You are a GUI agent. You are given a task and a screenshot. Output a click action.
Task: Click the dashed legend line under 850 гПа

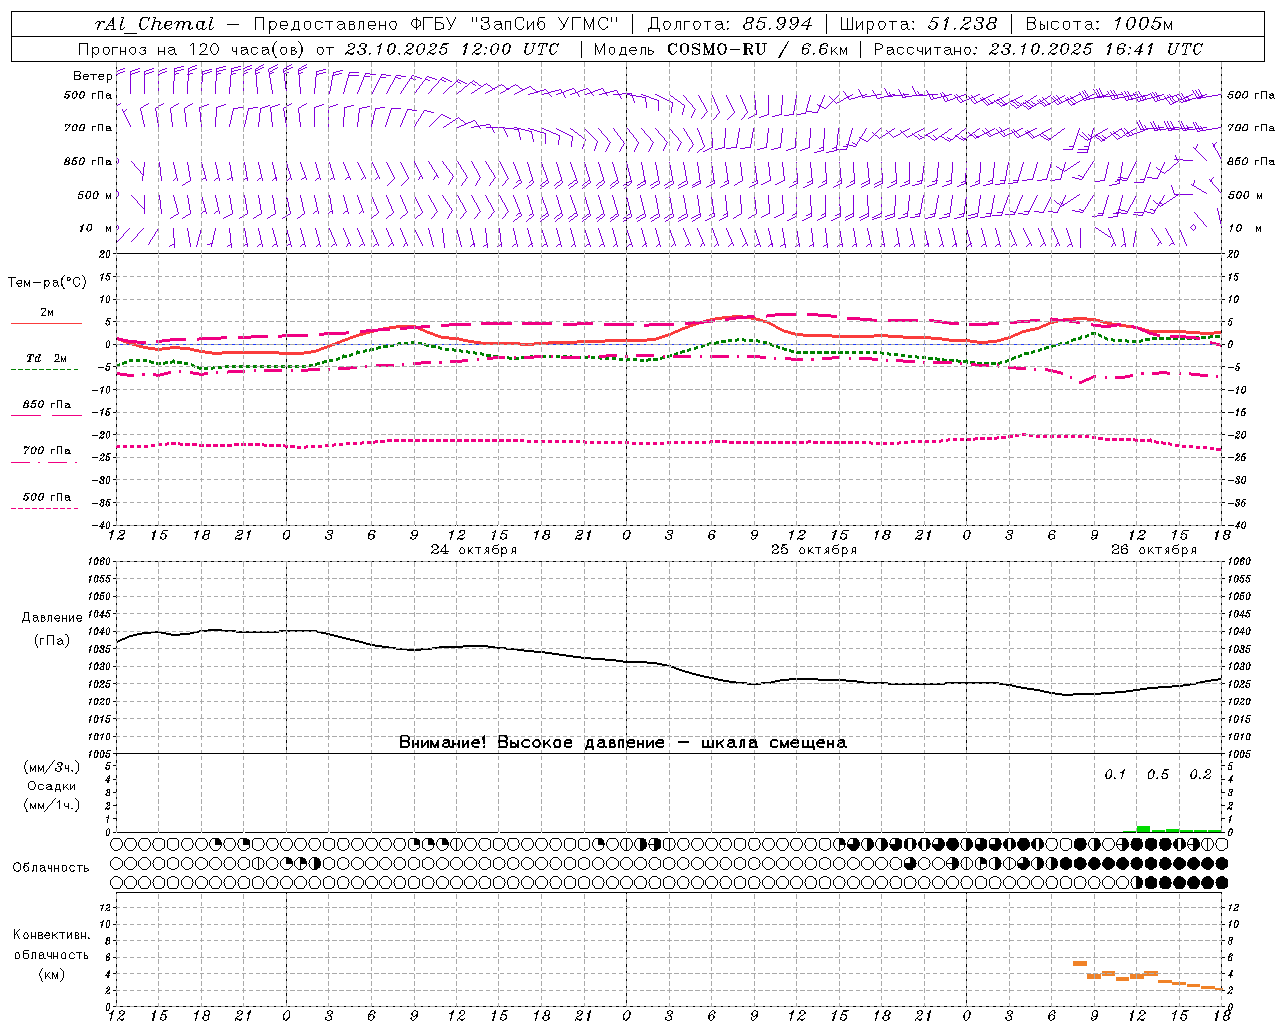[44, 416]
